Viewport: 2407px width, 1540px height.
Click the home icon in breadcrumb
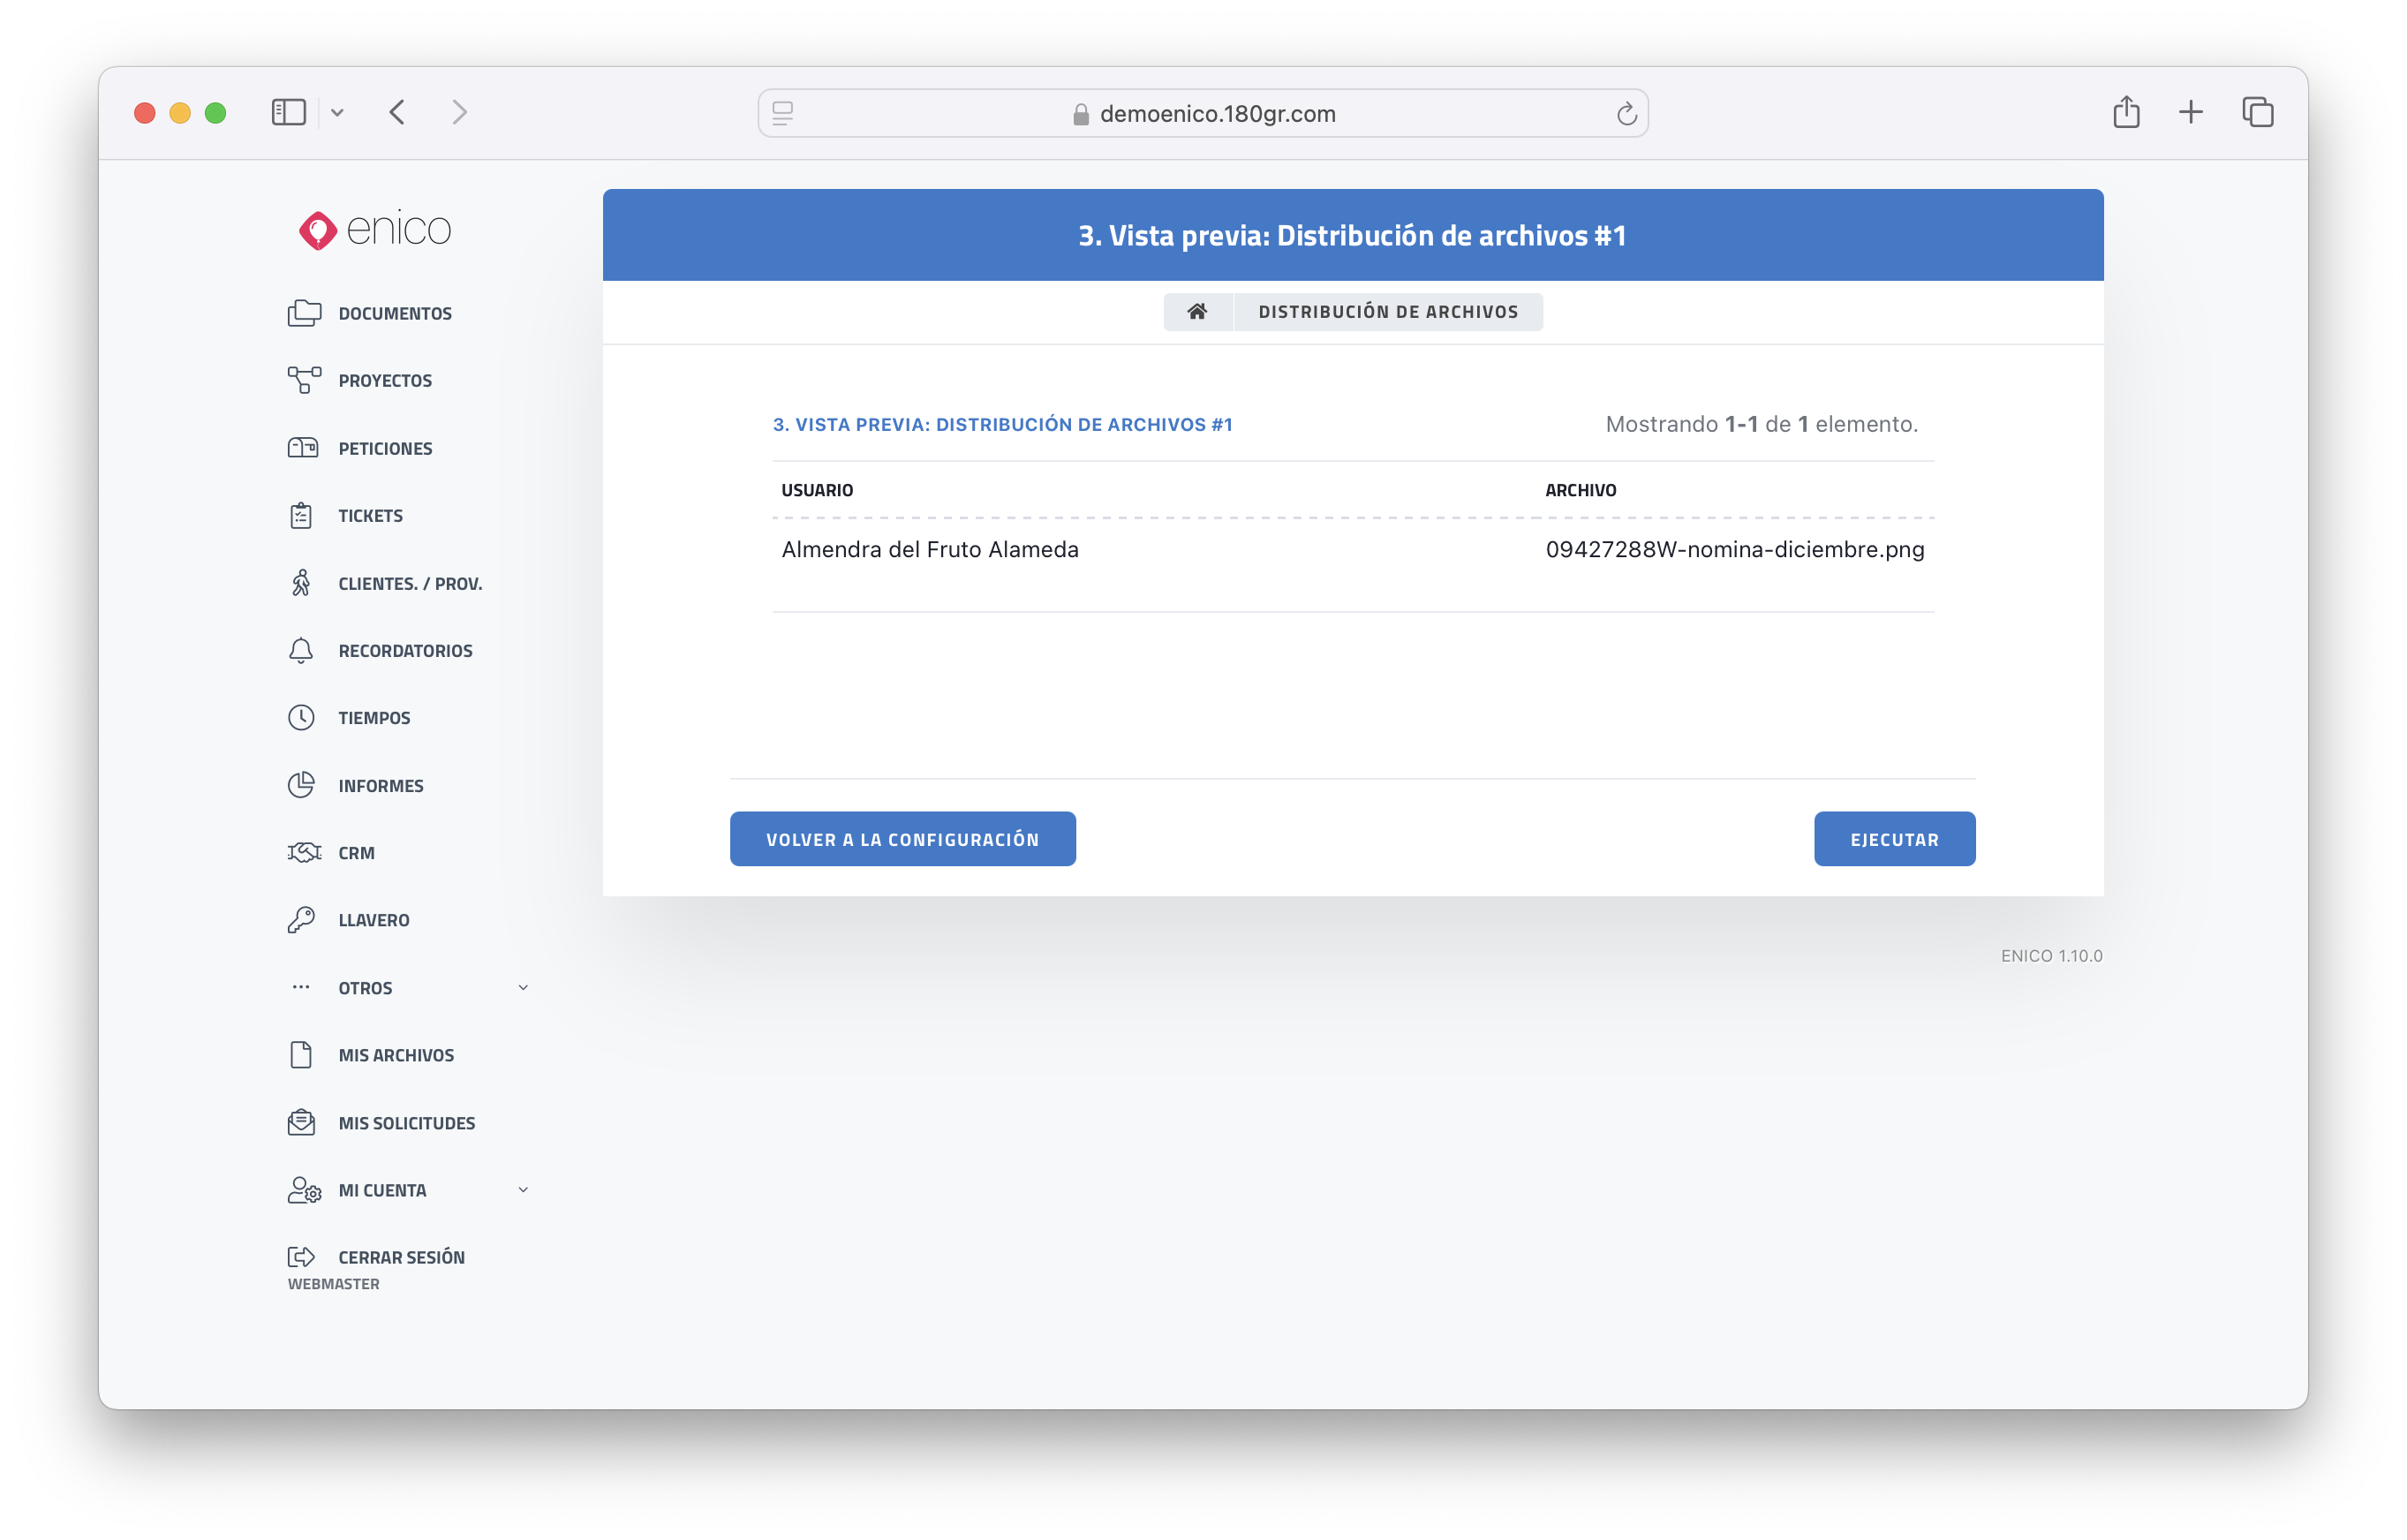tap(1197, 312)
